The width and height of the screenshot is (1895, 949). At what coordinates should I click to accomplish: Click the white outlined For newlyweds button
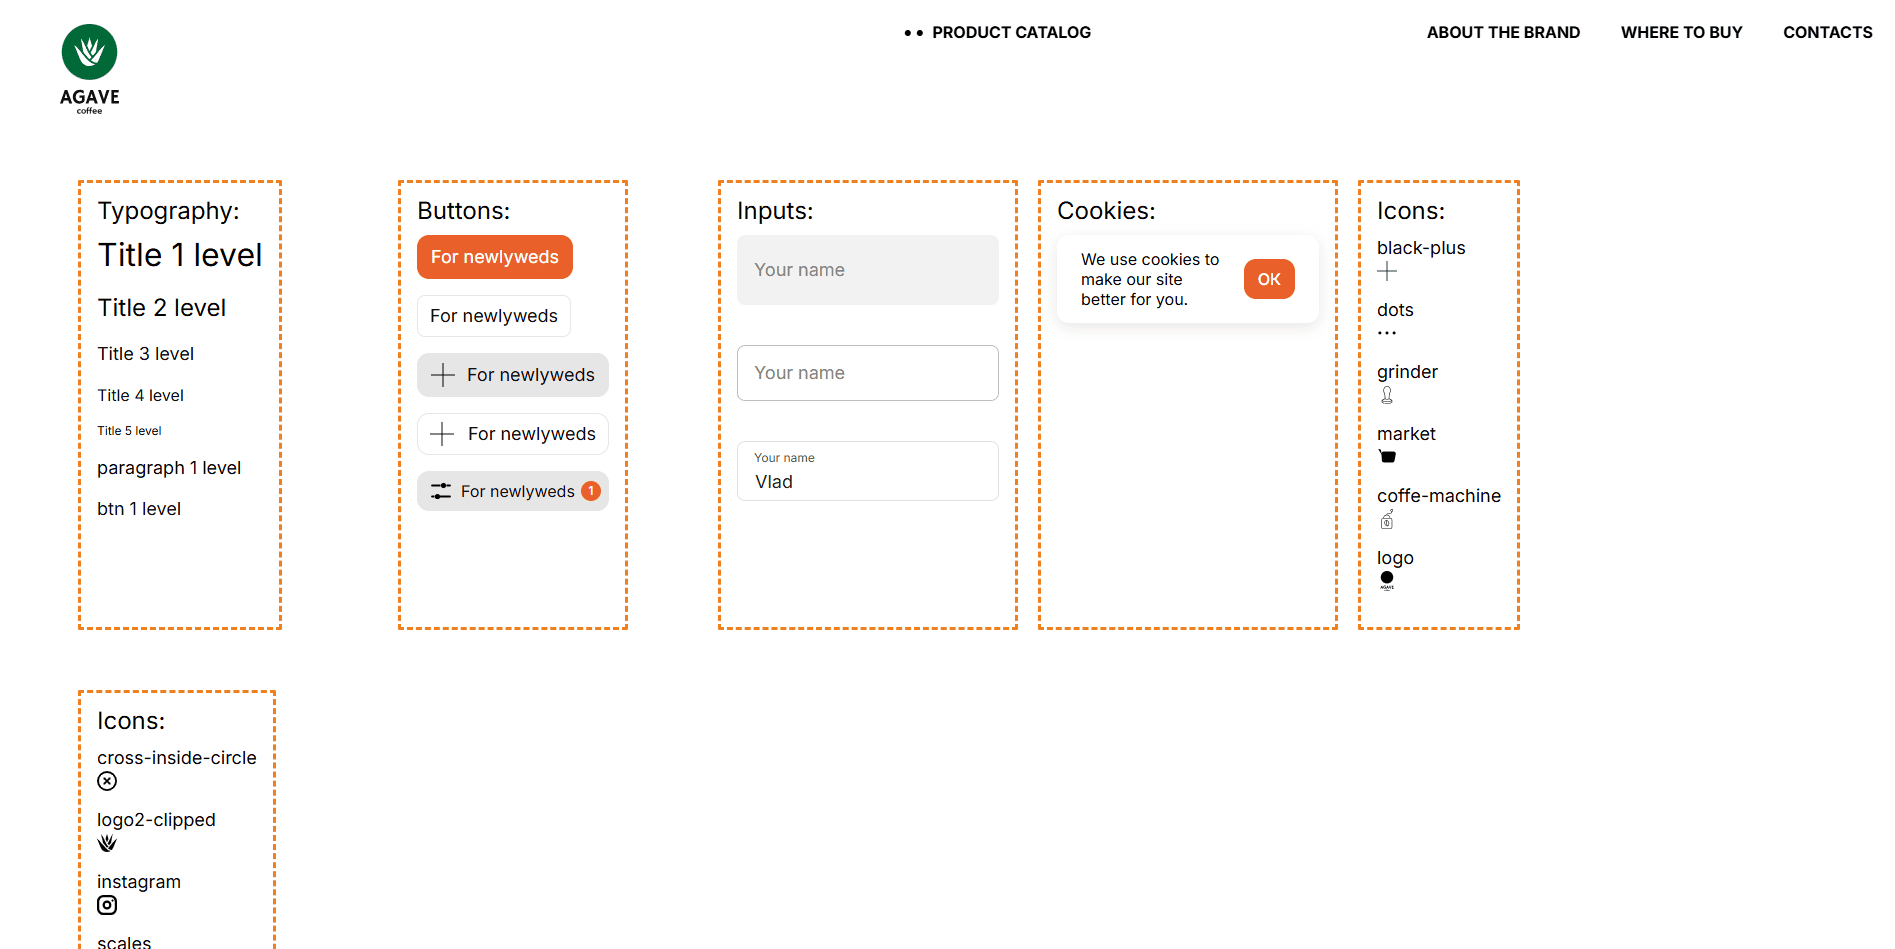click(x=494, y=316)
